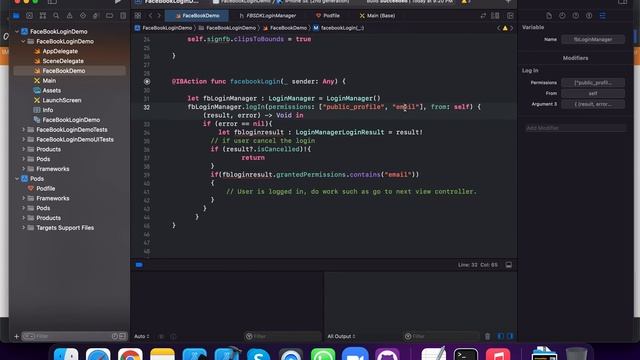Image resolution: width=640 pixels, height=360 pixels.
Task: Show the File inspector
Action: click(x=549, y=16)
